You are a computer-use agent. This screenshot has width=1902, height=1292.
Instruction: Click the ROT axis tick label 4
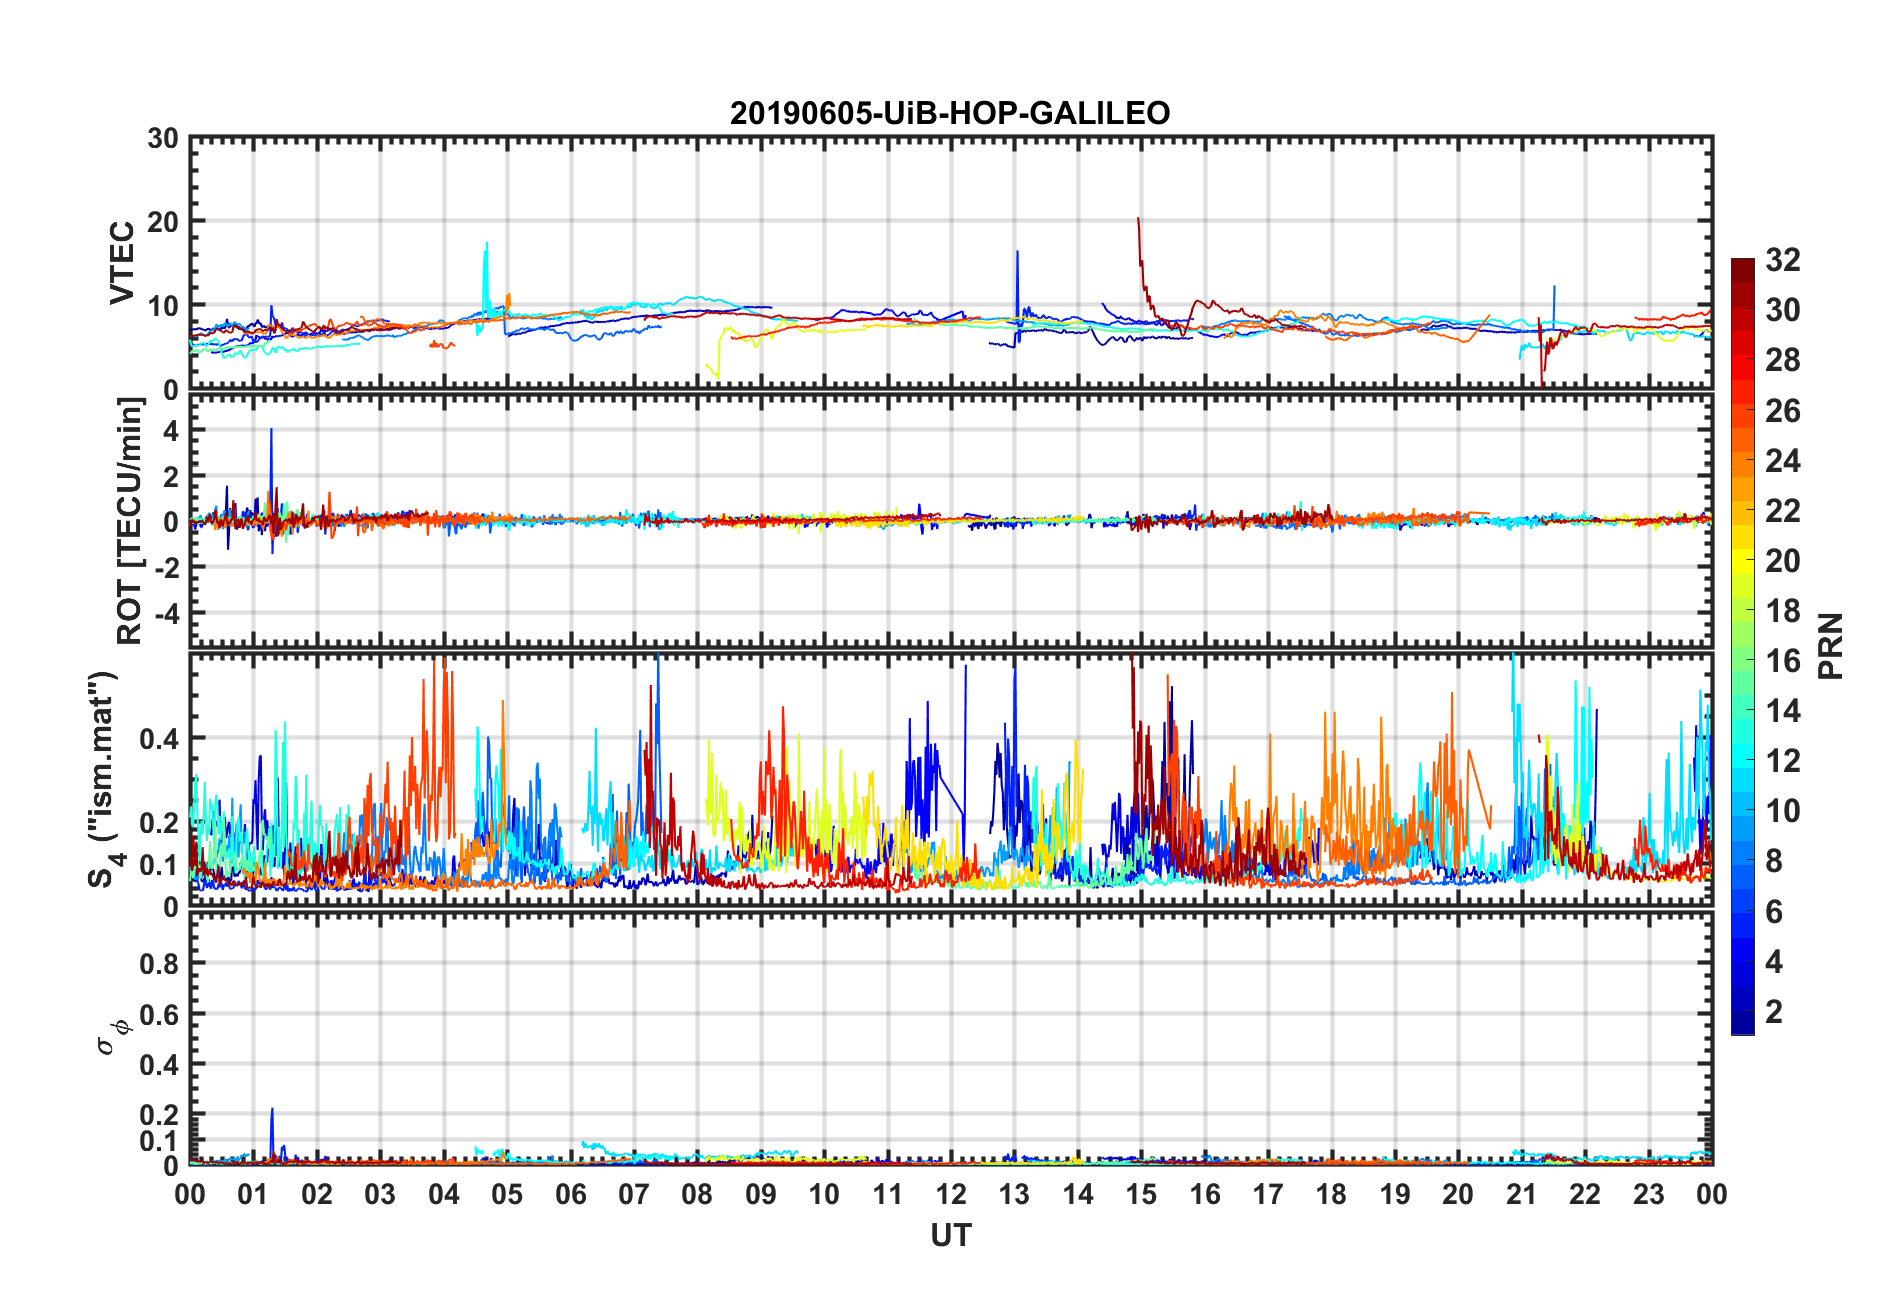tap(171, 431)
